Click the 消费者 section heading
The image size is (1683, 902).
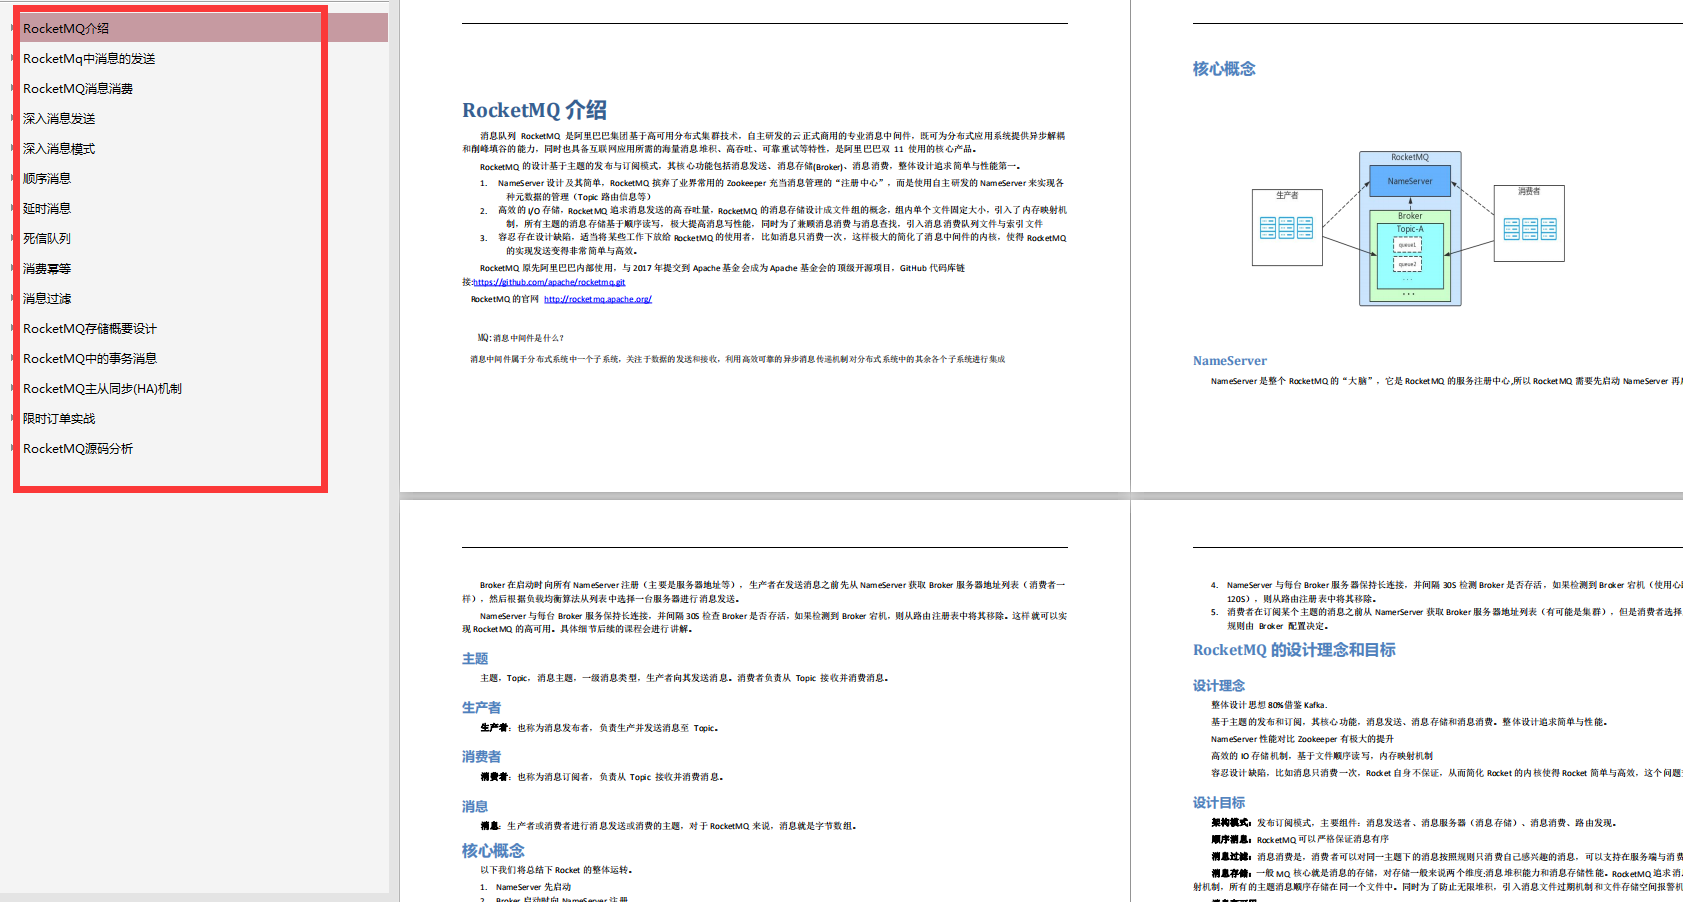481,757
